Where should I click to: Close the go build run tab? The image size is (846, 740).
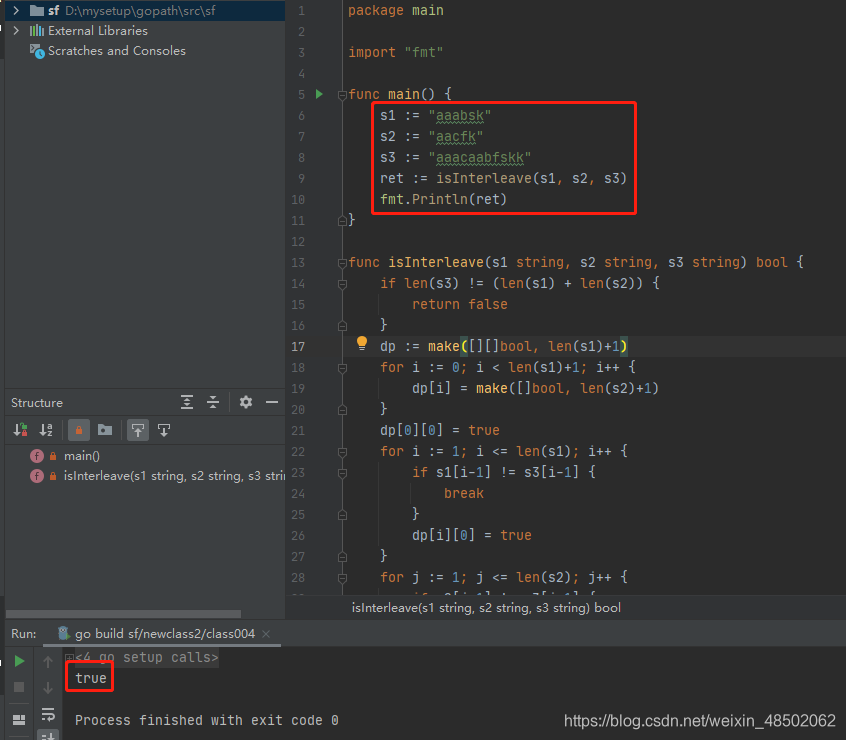[x=266, y=634]
